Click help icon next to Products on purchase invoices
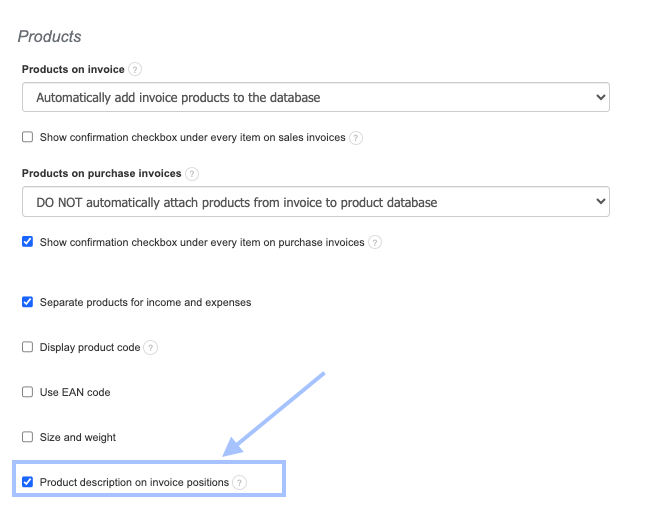The height and width of the screenshot is (505, 648). 192,173
